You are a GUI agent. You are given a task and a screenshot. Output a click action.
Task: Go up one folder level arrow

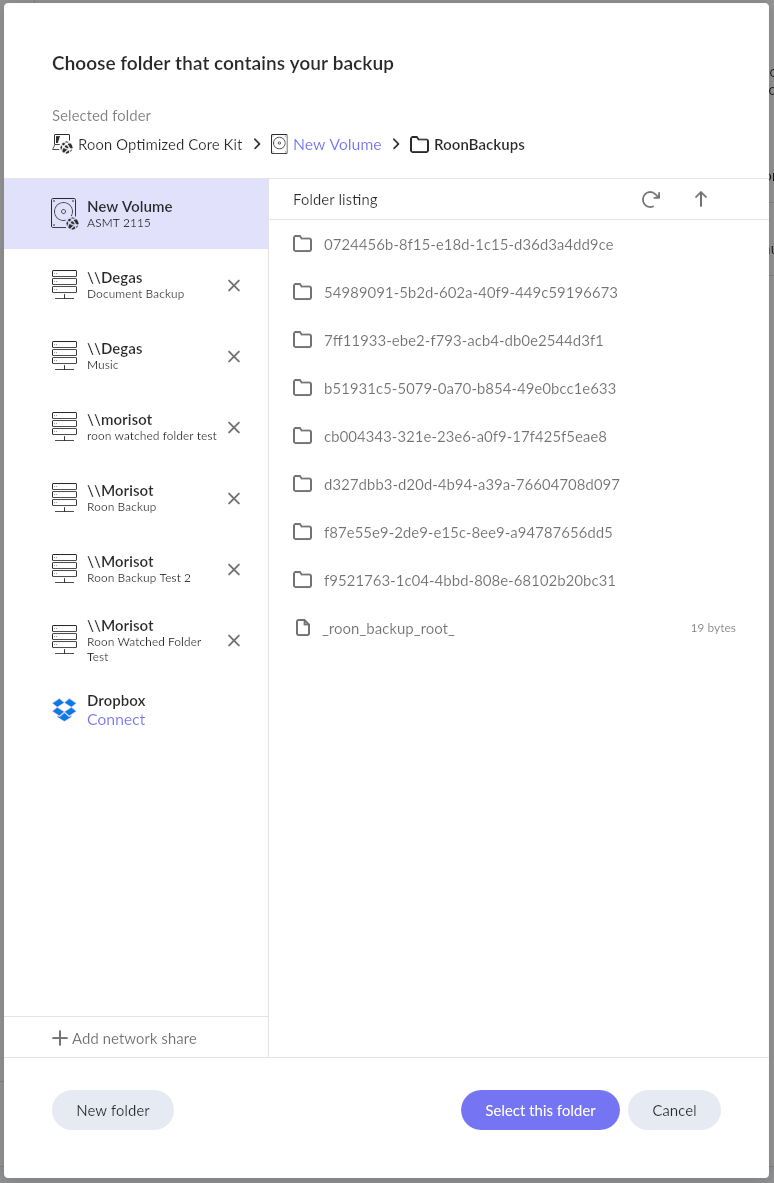coord(701,199)
